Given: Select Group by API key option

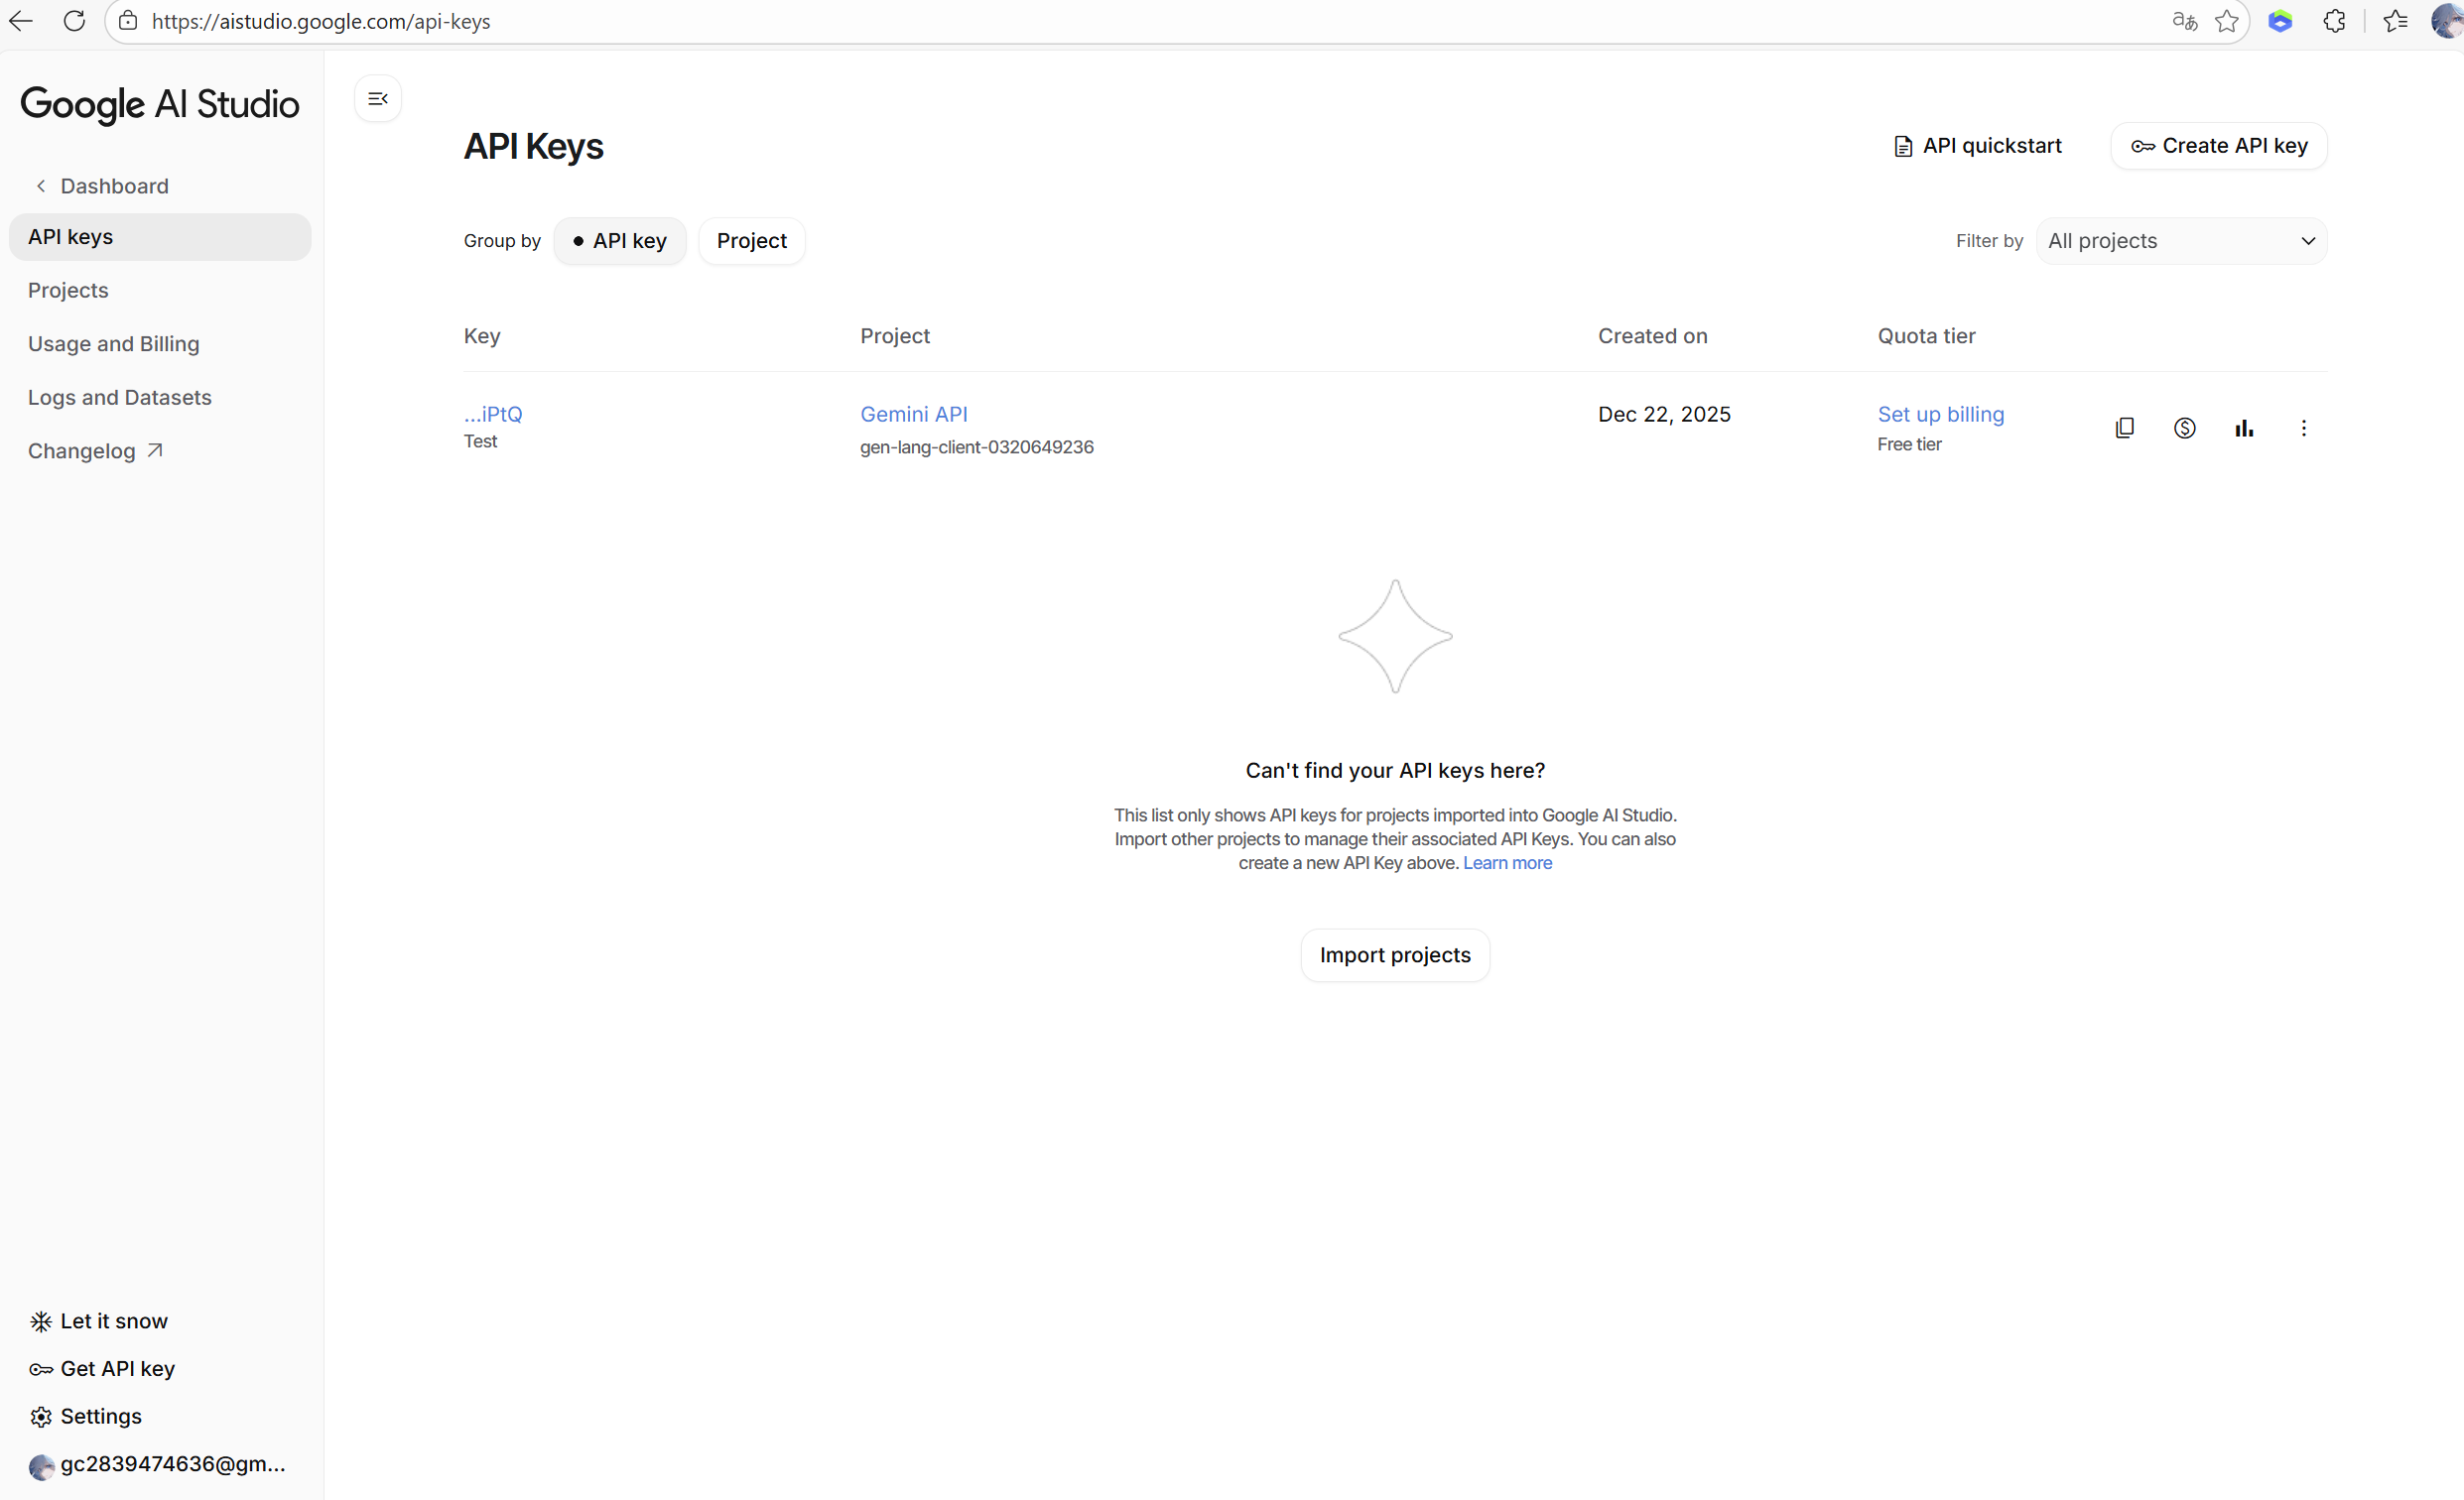Looking at the screenshot, I should pyautogui.click(x=620, y=241).
